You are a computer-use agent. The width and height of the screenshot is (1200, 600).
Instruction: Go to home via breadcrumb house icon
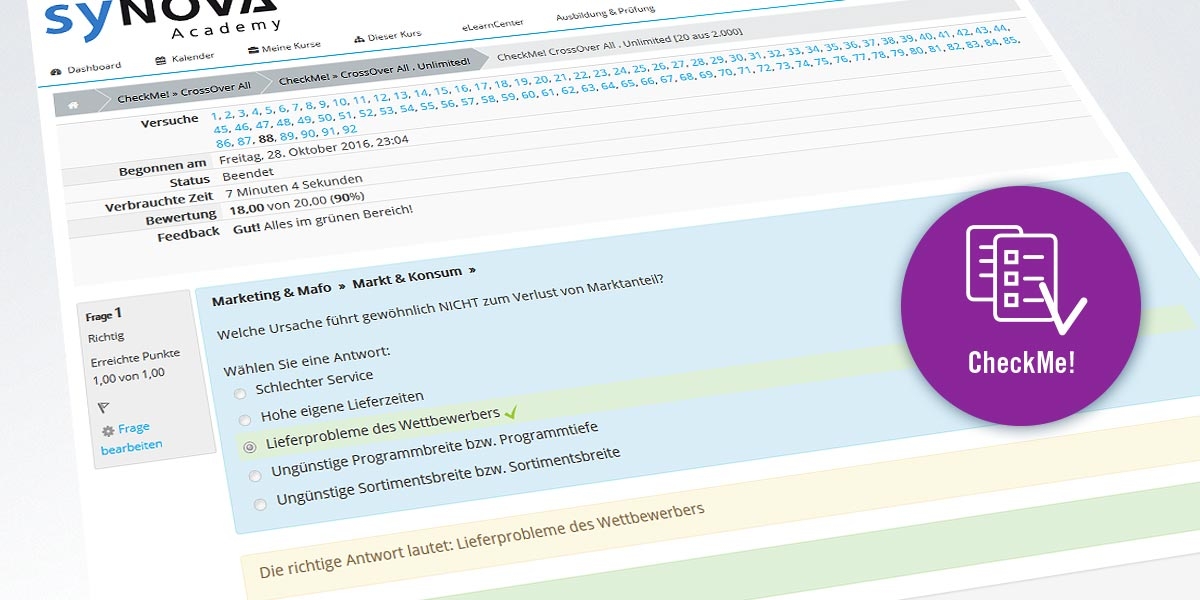click(x=72, y=106)
